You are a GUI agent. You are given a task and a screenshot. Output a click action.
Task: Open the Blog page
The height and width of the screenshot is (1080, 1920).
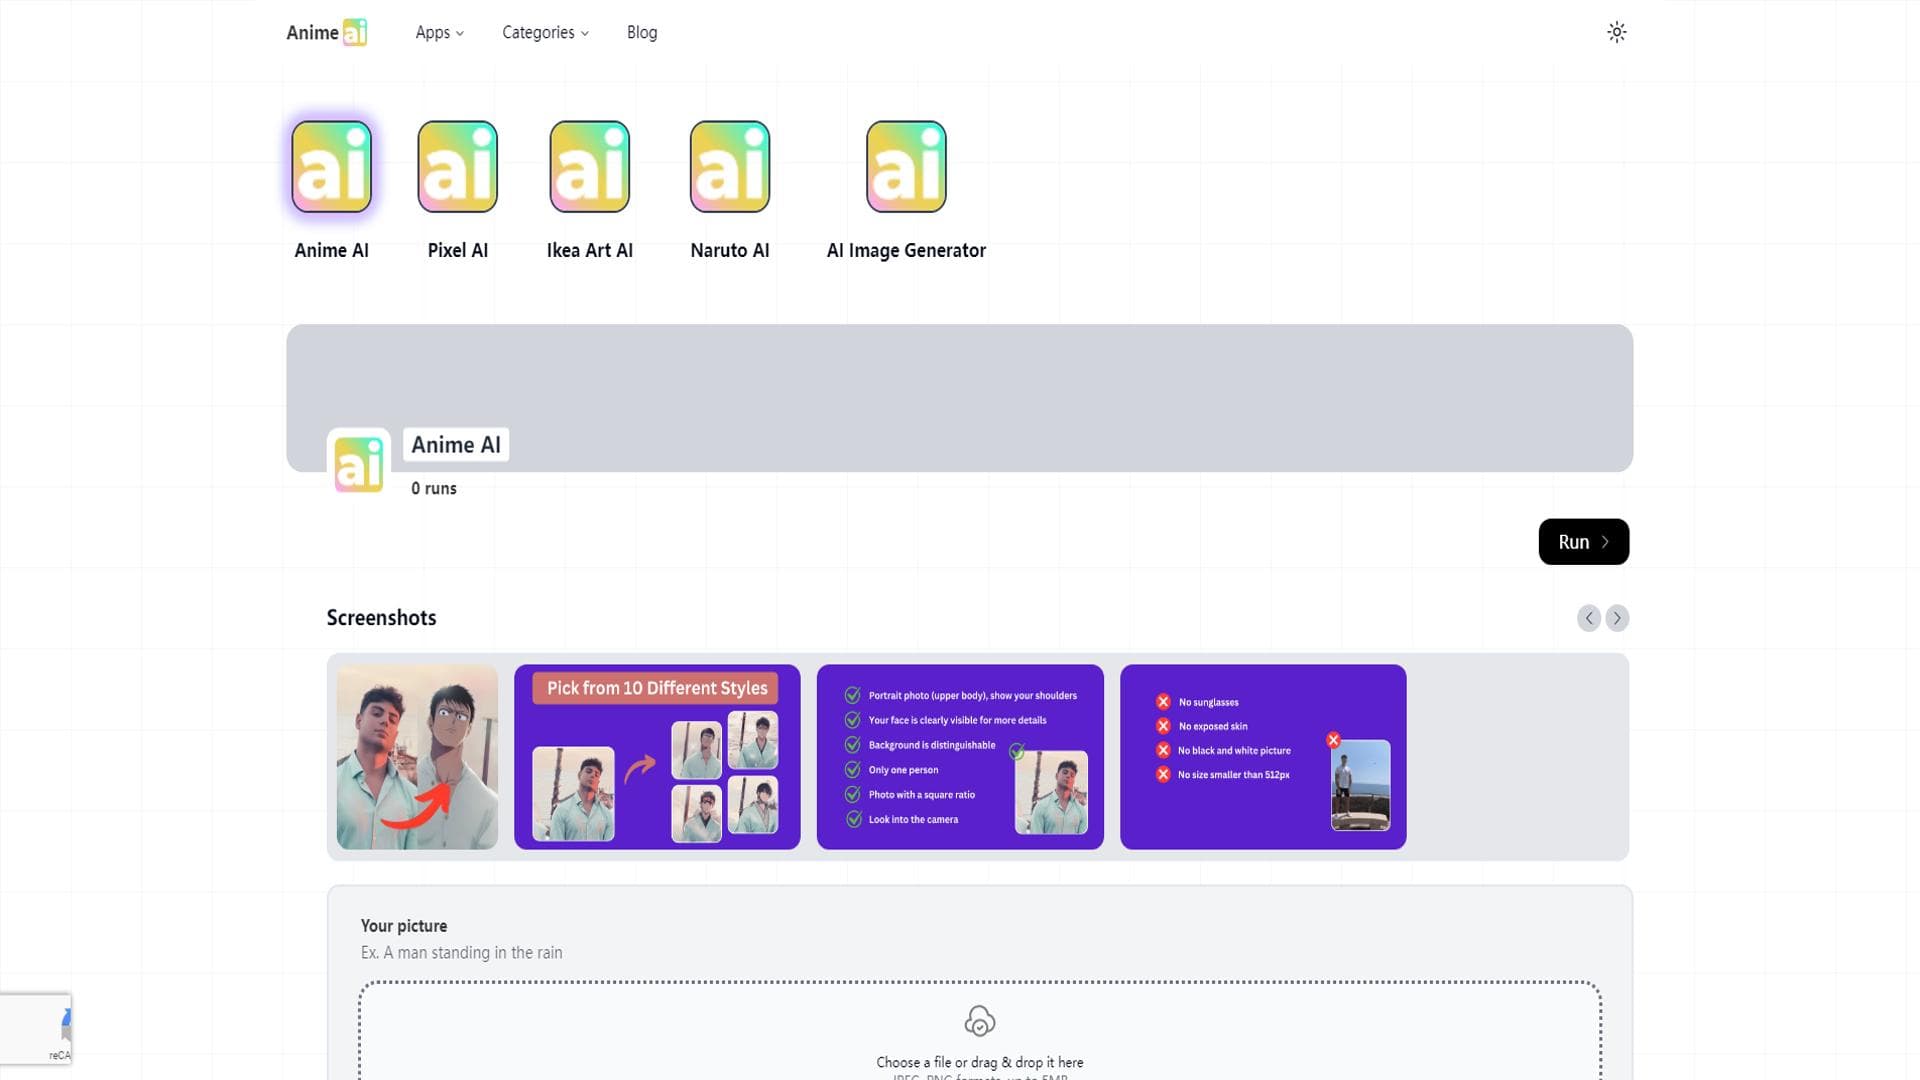(x=642, y=32)
